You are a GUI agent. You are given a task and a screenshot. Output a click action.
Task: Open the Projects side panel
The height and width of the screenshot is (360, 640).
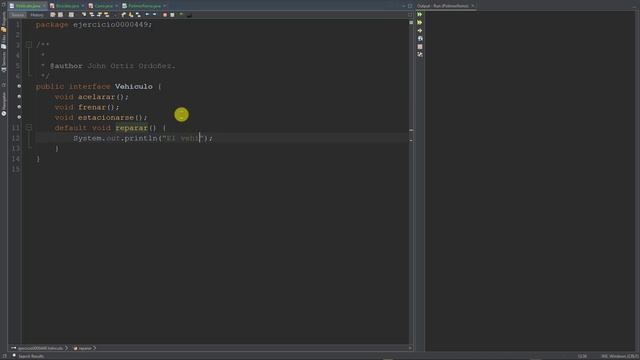tap(4, 22)
